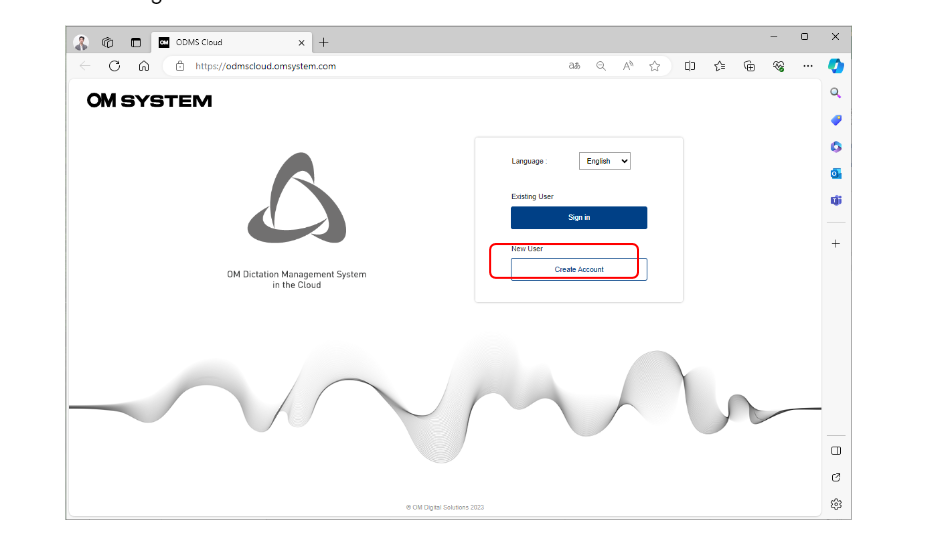Screen dimensions: 931x542
Task: Click the Copilot icon in Edge
Action: (836, 66)
